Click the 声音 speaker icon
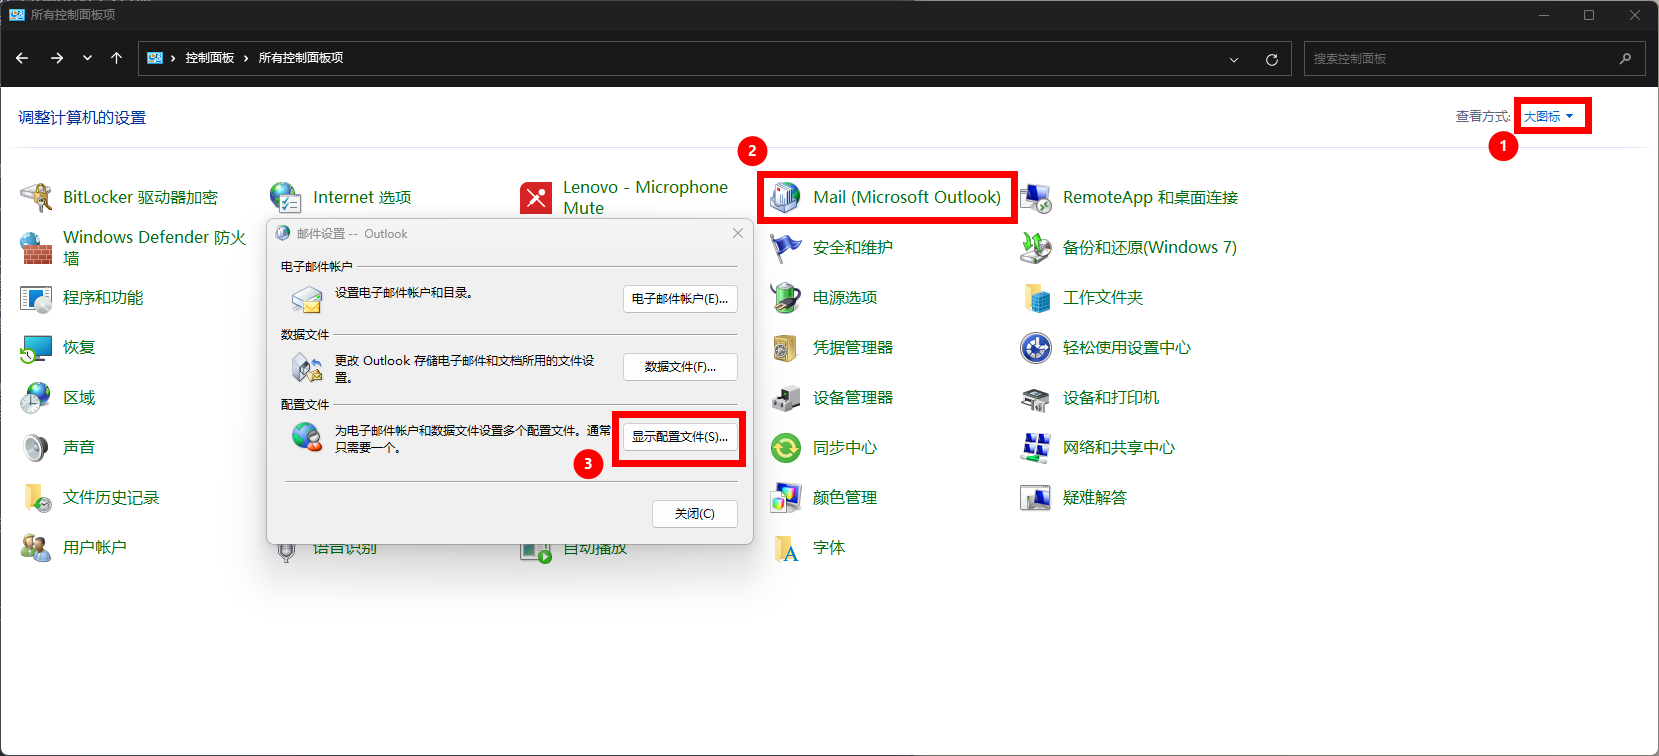 [x=37, y=448]
